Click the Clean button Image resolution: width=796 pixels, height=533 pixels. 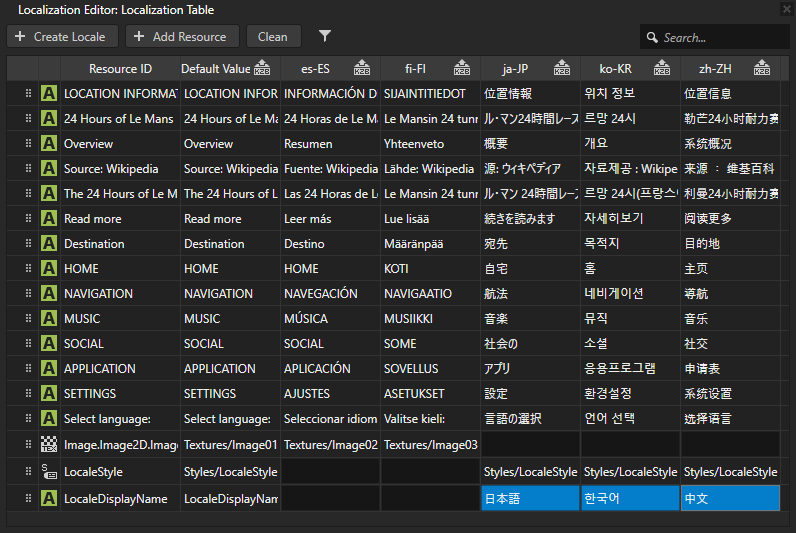[273, 37]
